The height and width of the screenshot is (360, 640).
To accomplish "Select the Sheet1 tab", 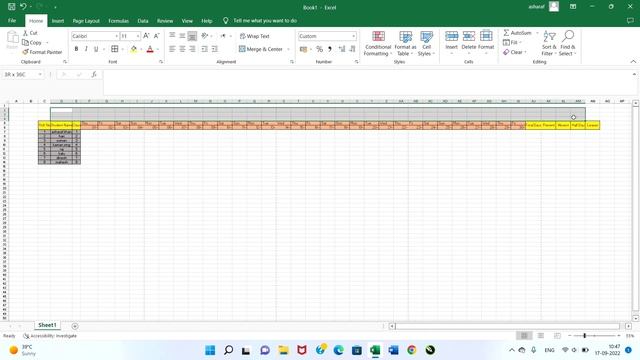I will (47, 325).
